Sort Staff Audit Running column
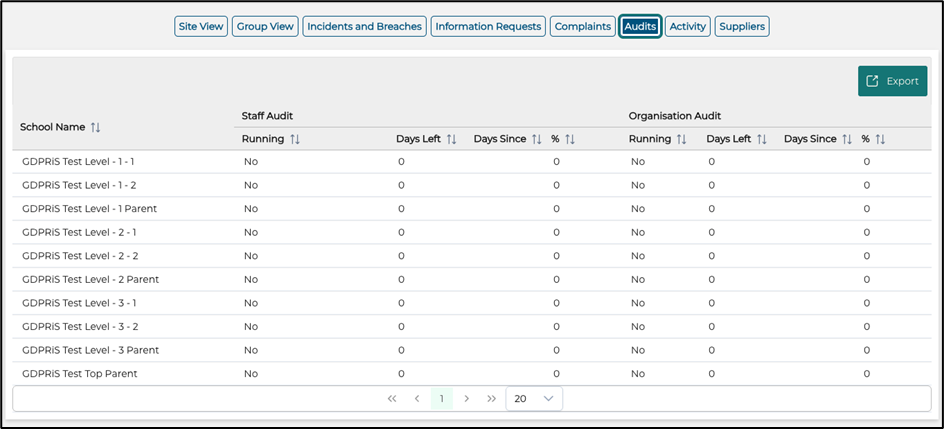The height and width of the screenshot is (429, 944). [295, 139]
